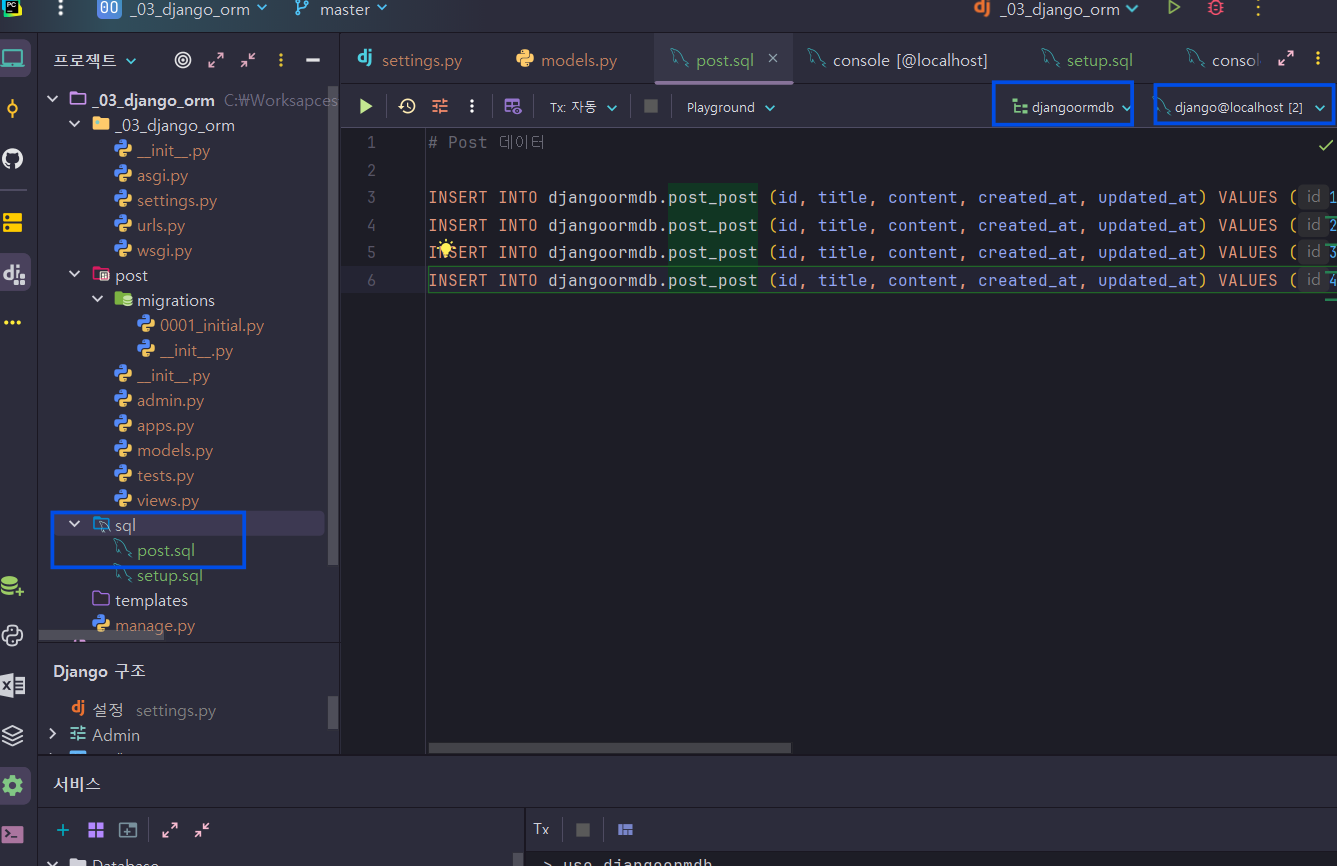Expand all in Services panel

[x=170, y=830]
